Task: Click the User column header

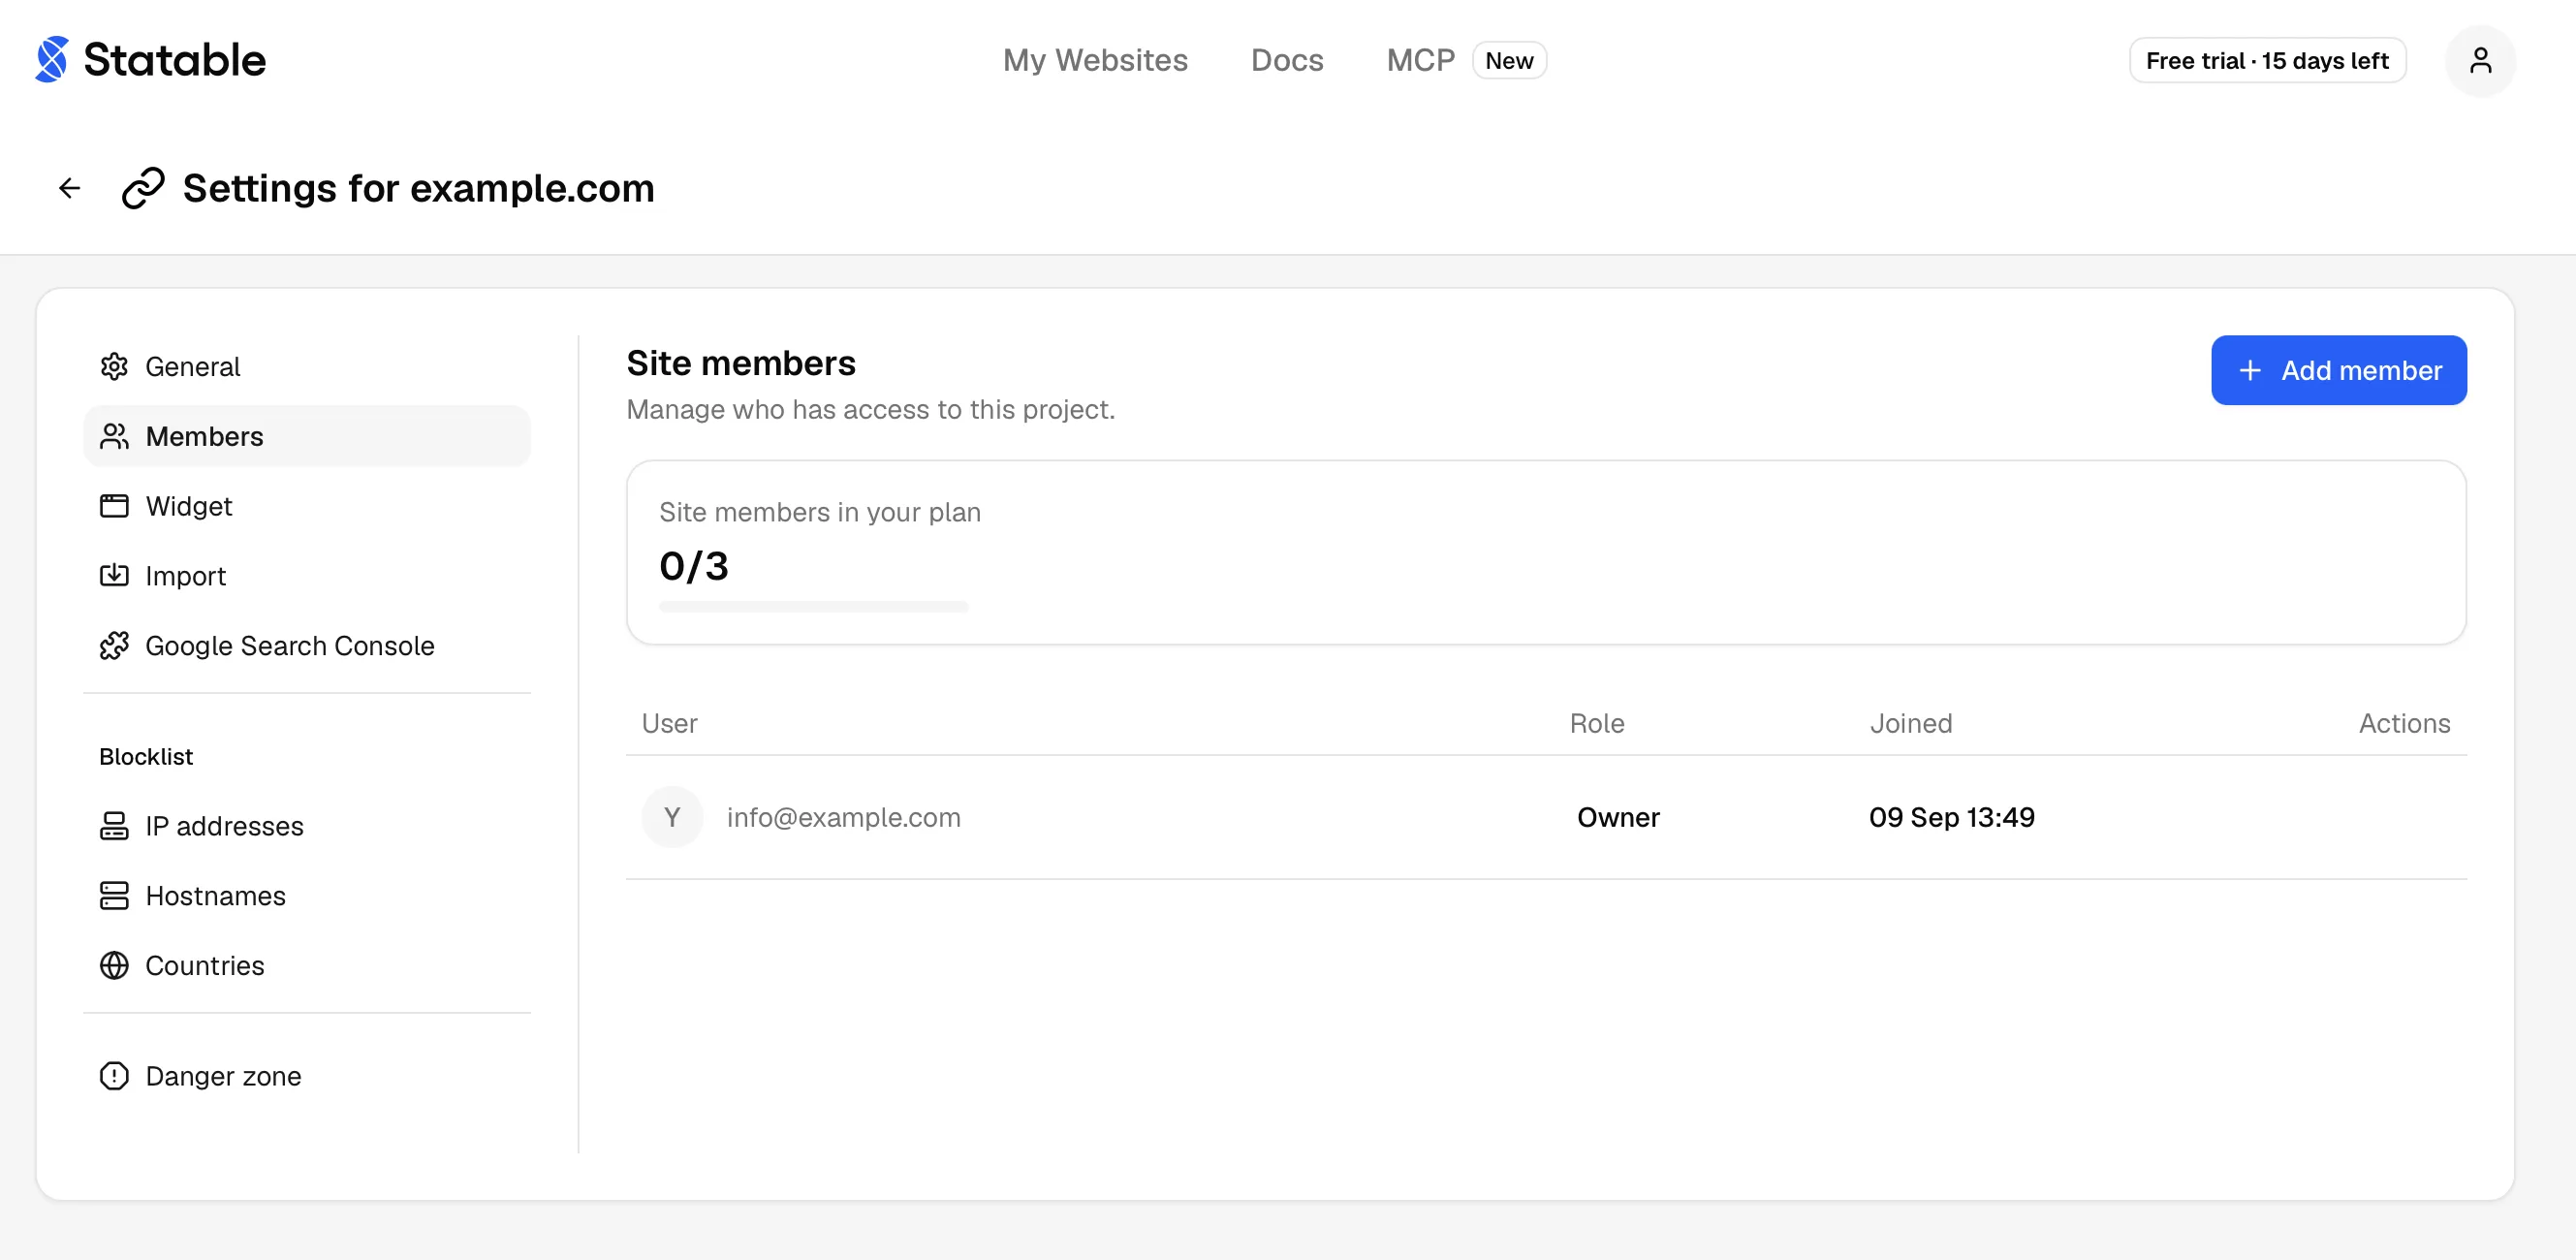Action: click(669, 723)
